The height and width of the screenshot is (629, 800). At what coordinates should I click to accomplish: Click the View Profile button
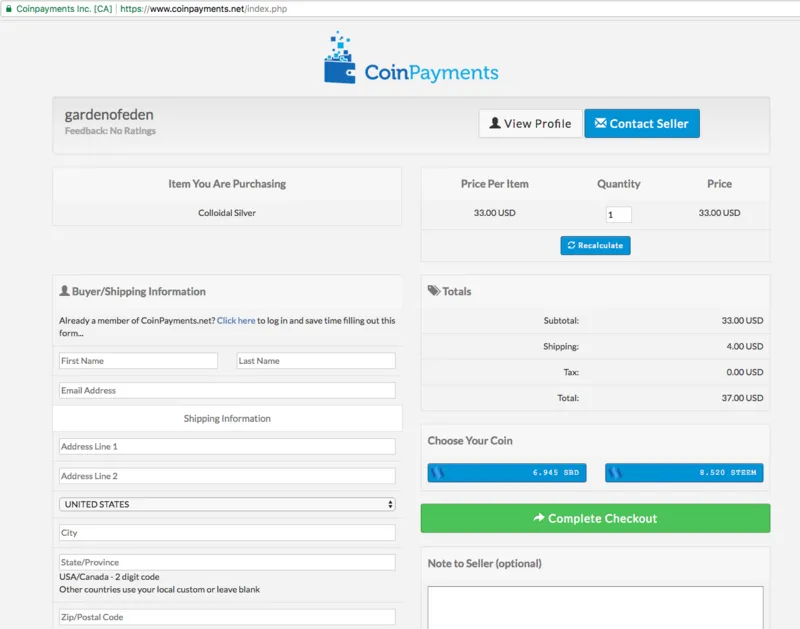pos(530,123)
